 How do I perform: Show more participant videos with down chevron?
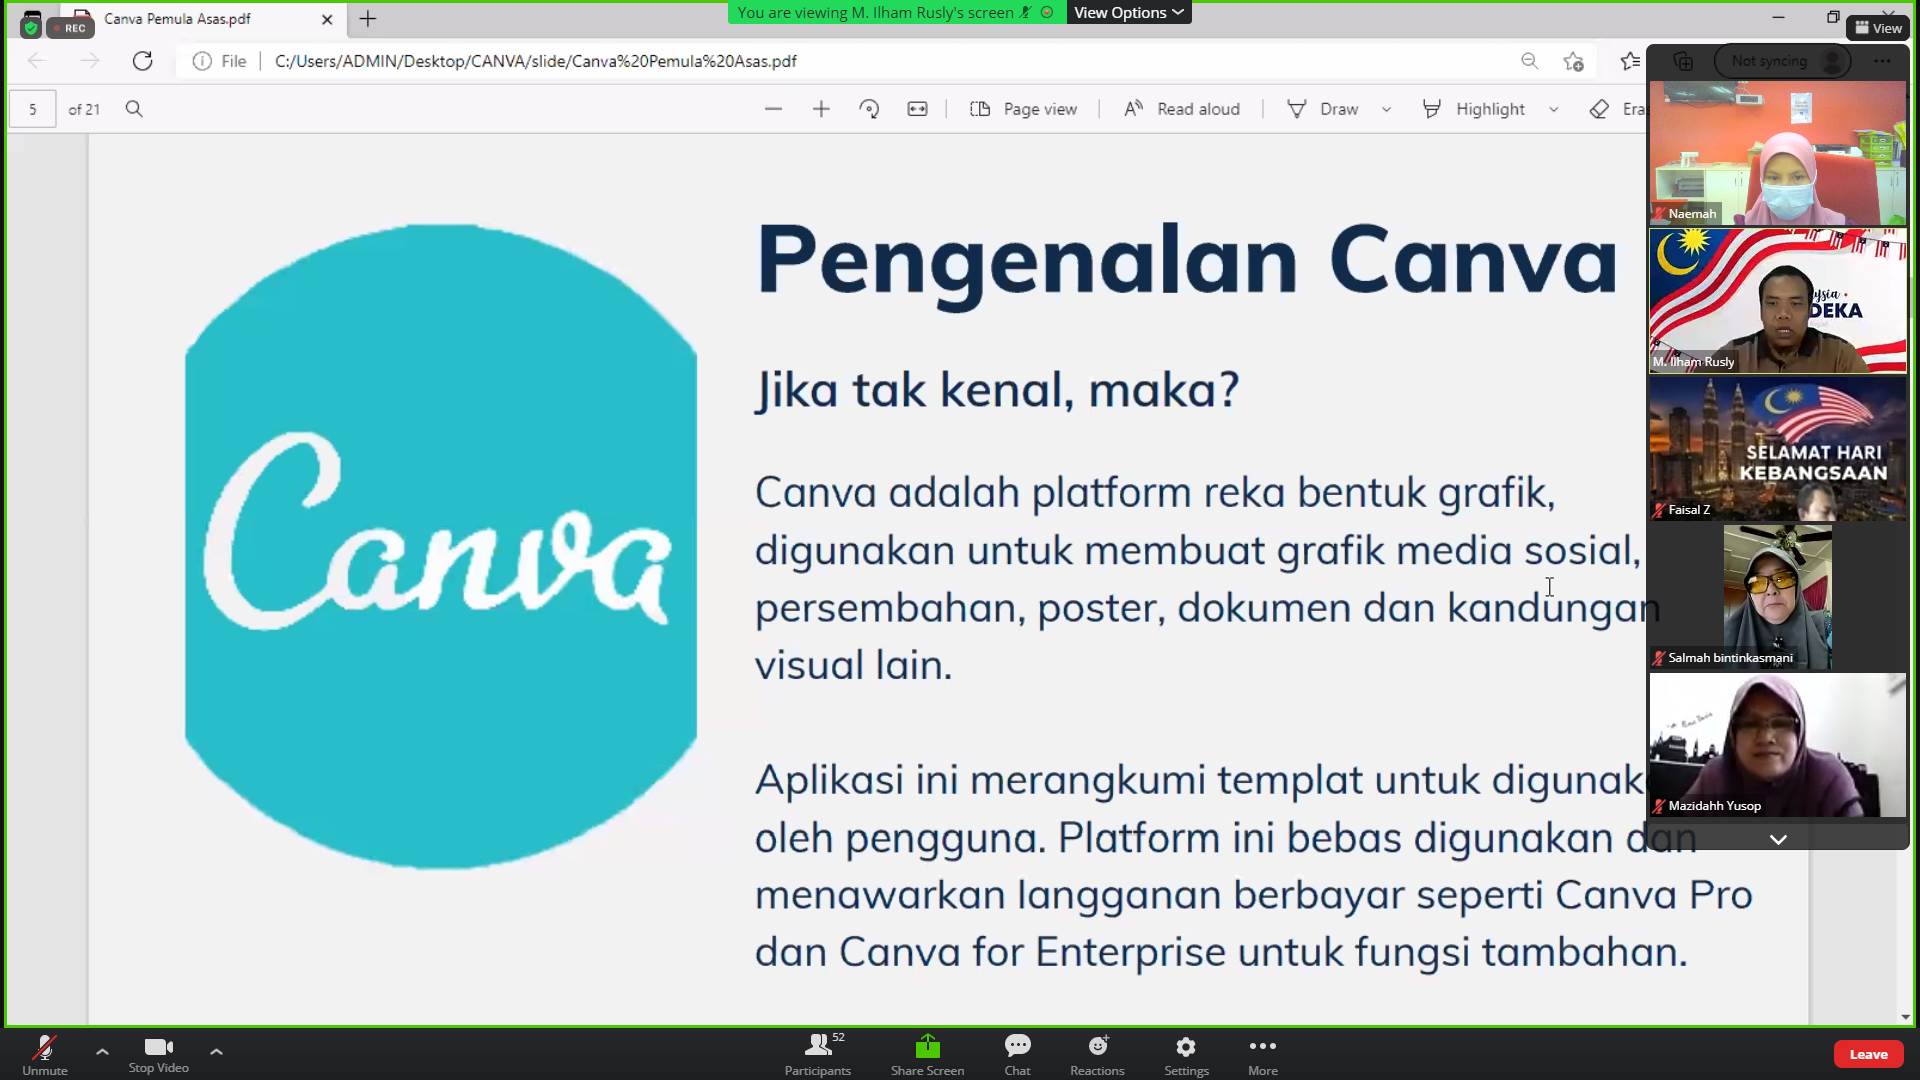point(1778,839)
